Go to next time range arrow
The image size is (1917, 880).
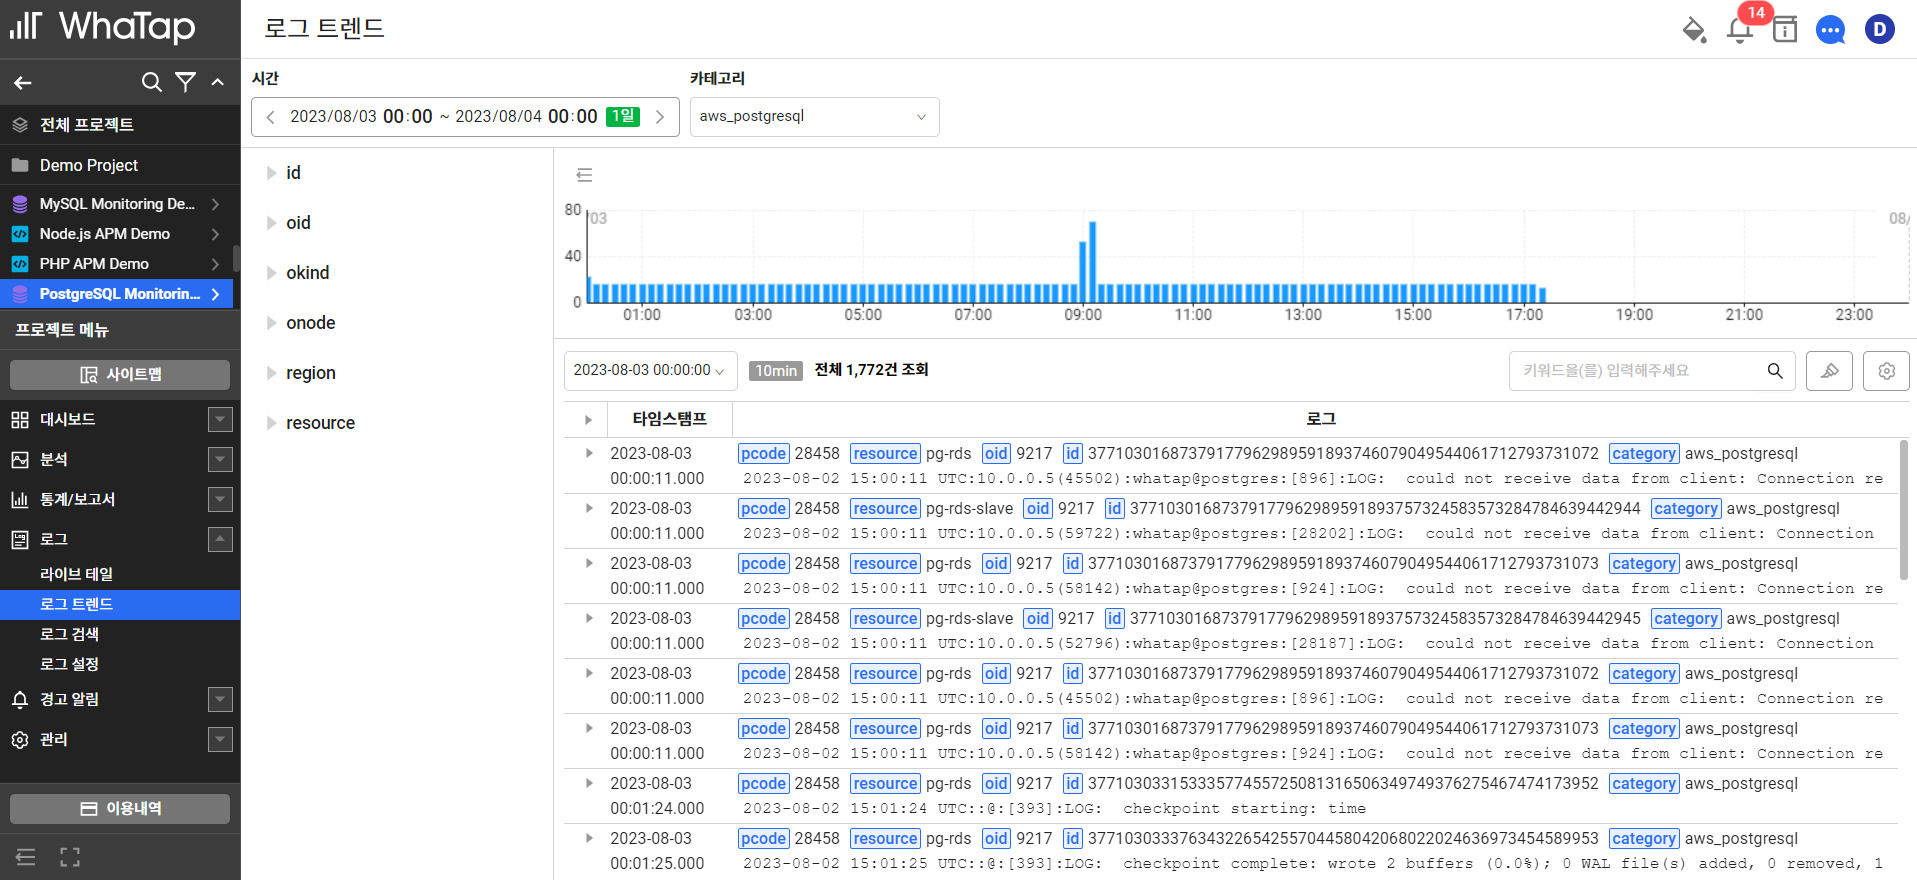tap(660, 117)
